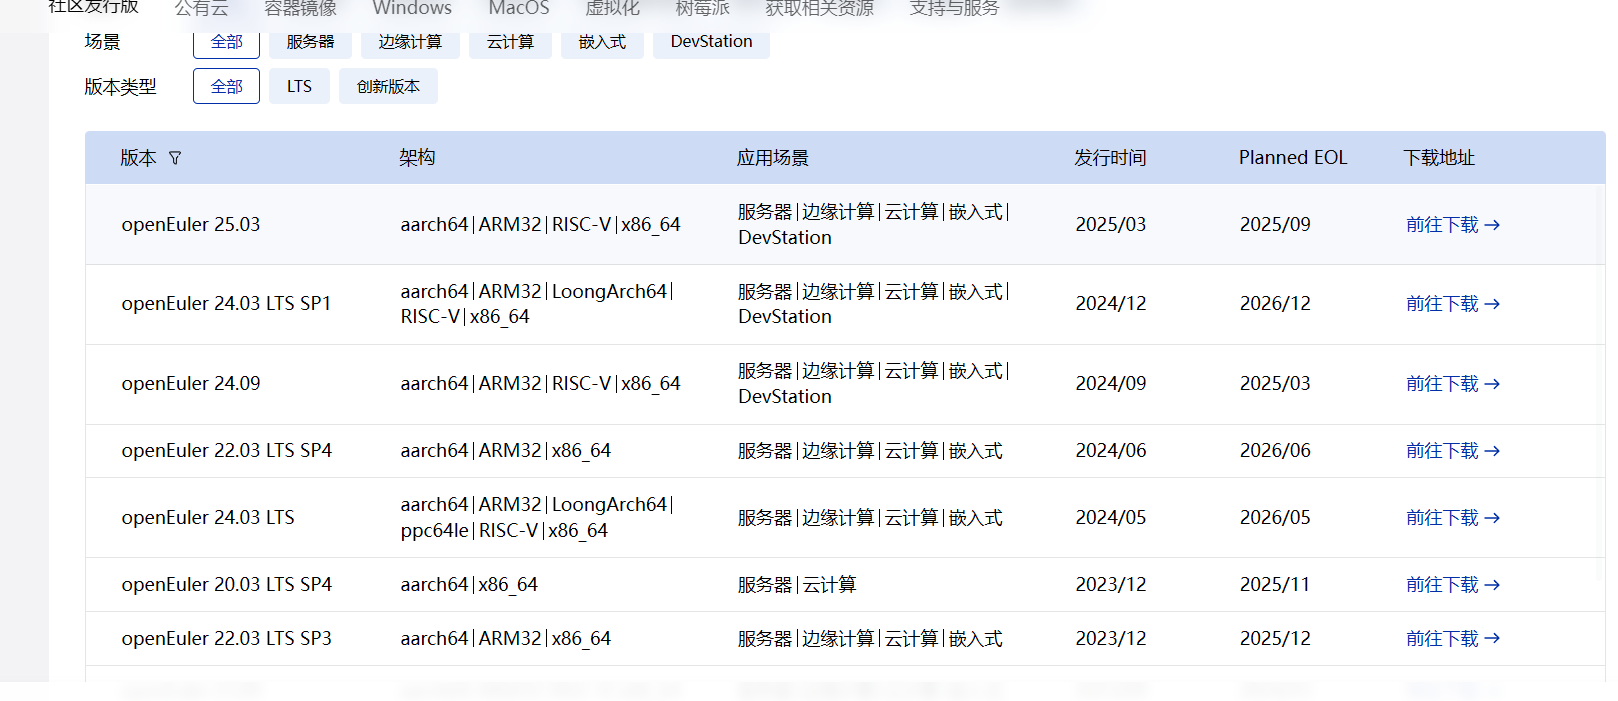Screen dimensions: 1618x701
Task: Open the 容器镜像 tab
Action: 300,9
